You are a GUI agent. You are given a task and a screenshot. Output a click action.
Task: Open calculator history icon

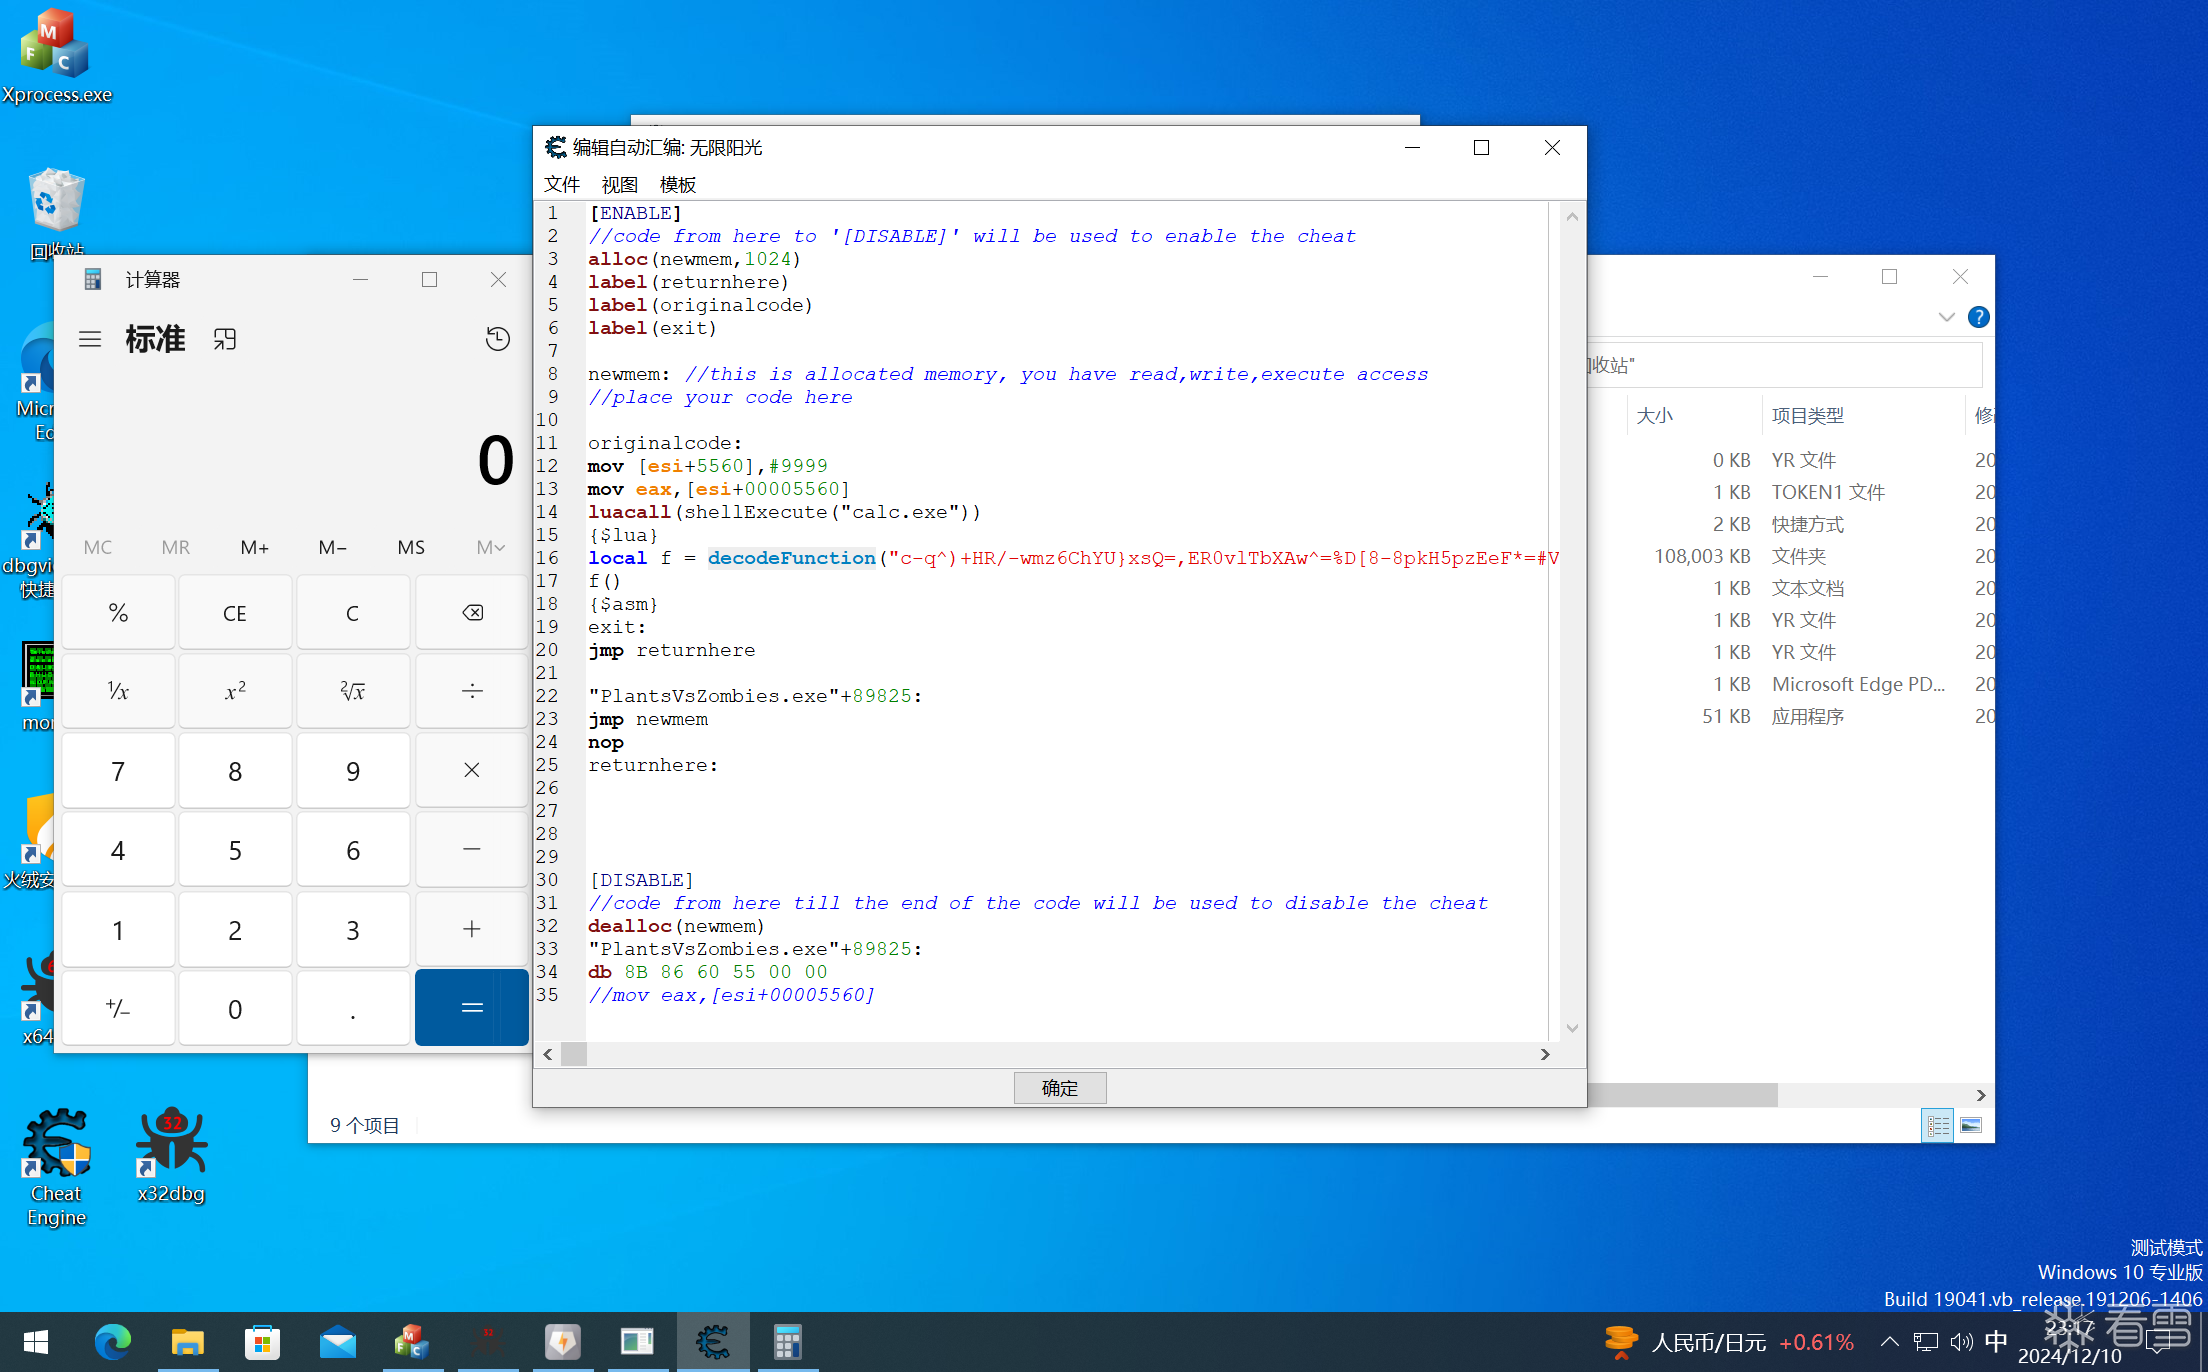click(497, 339)
